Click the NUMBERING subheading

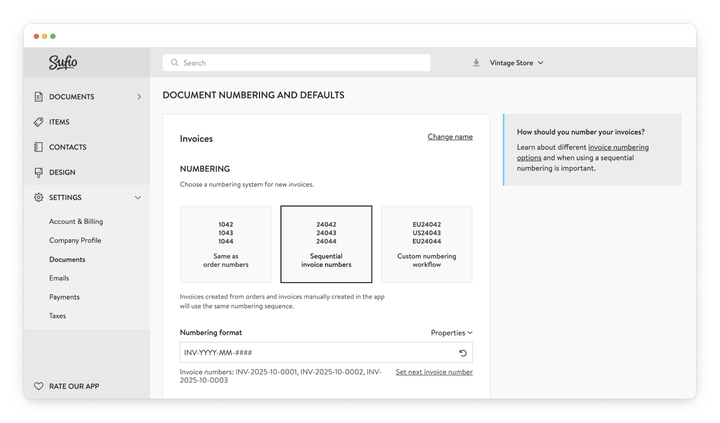(x=205, y=169)
